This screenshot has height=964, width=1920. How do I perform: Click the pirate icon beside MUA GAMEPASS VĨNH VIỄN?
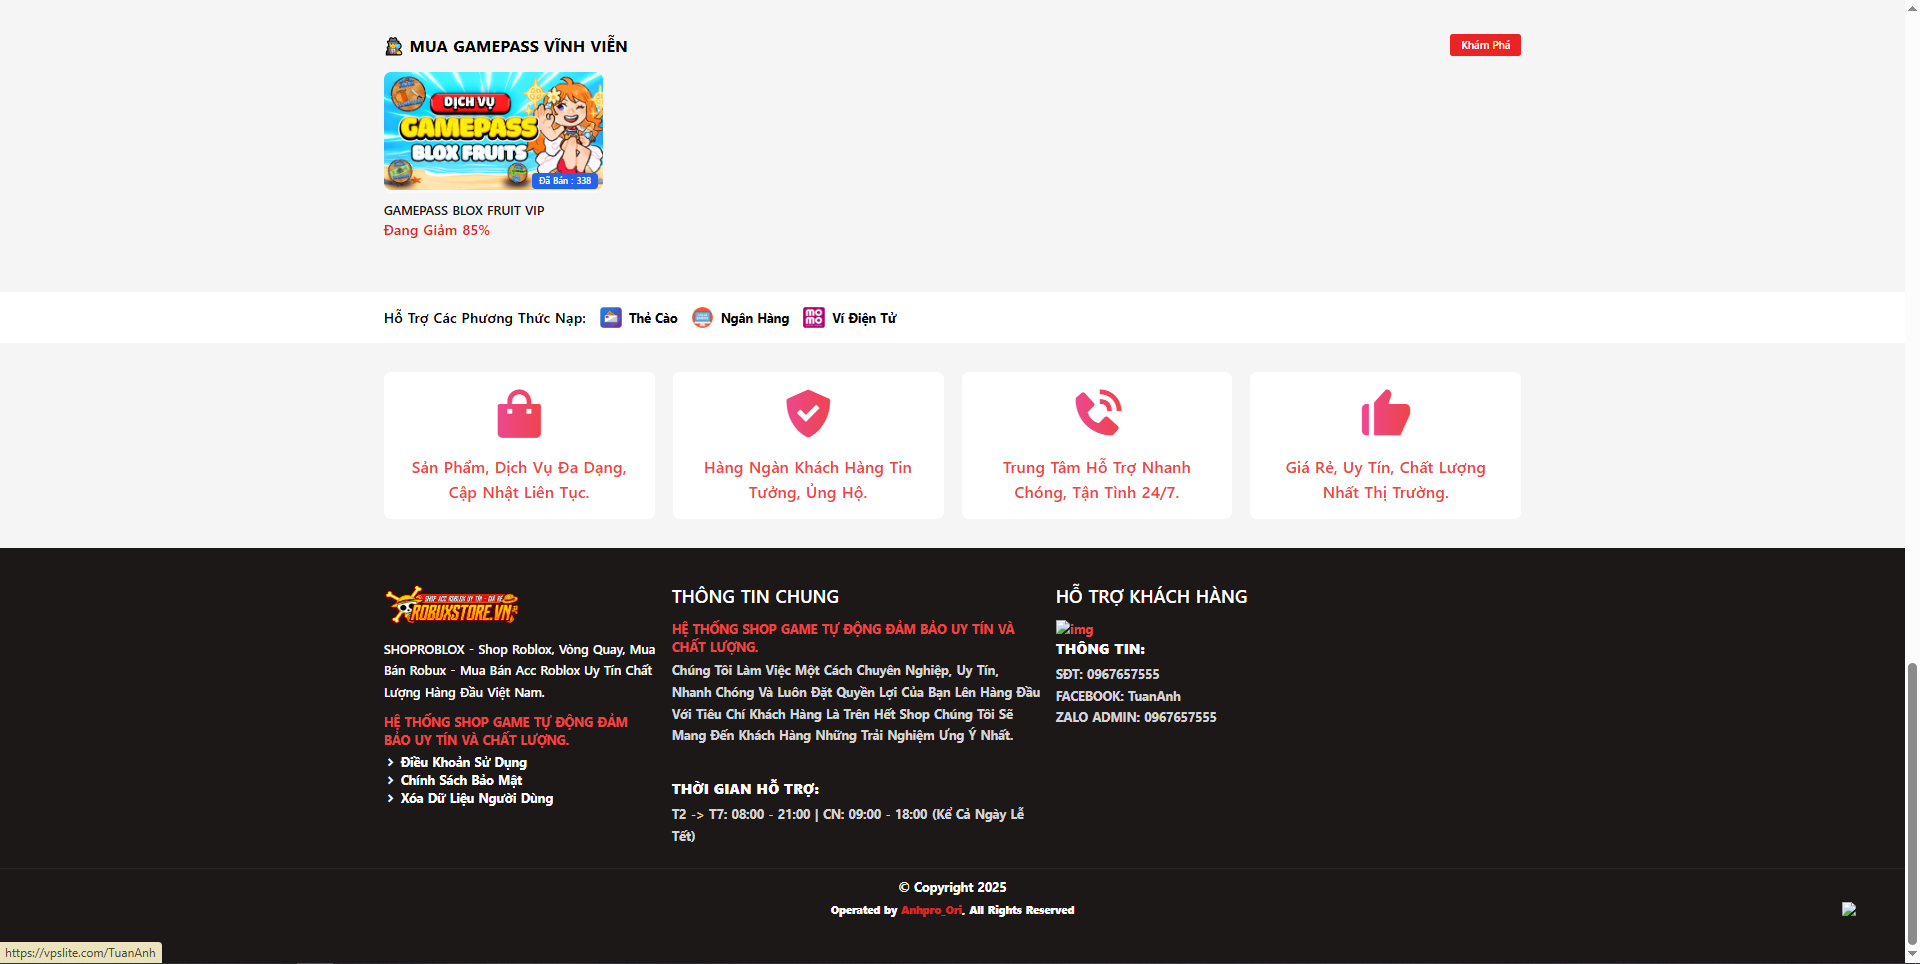pyautogui.click(x=394, y=46)
